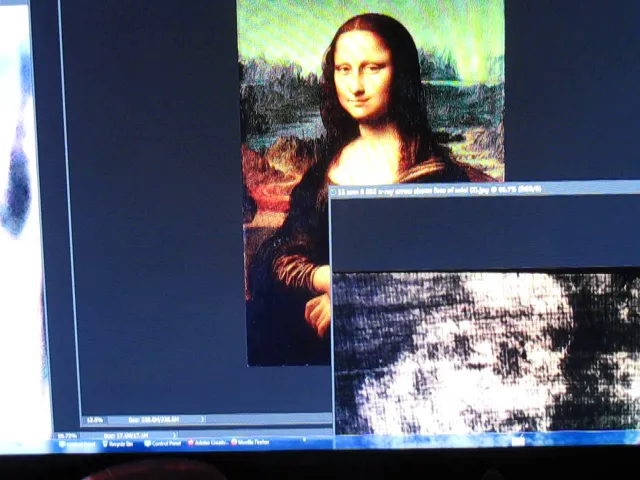Image resolution: width=640 pixels, height=480 pixels.
Task: Open arrow menu in lower document status bar
Action: coord(175,435)
